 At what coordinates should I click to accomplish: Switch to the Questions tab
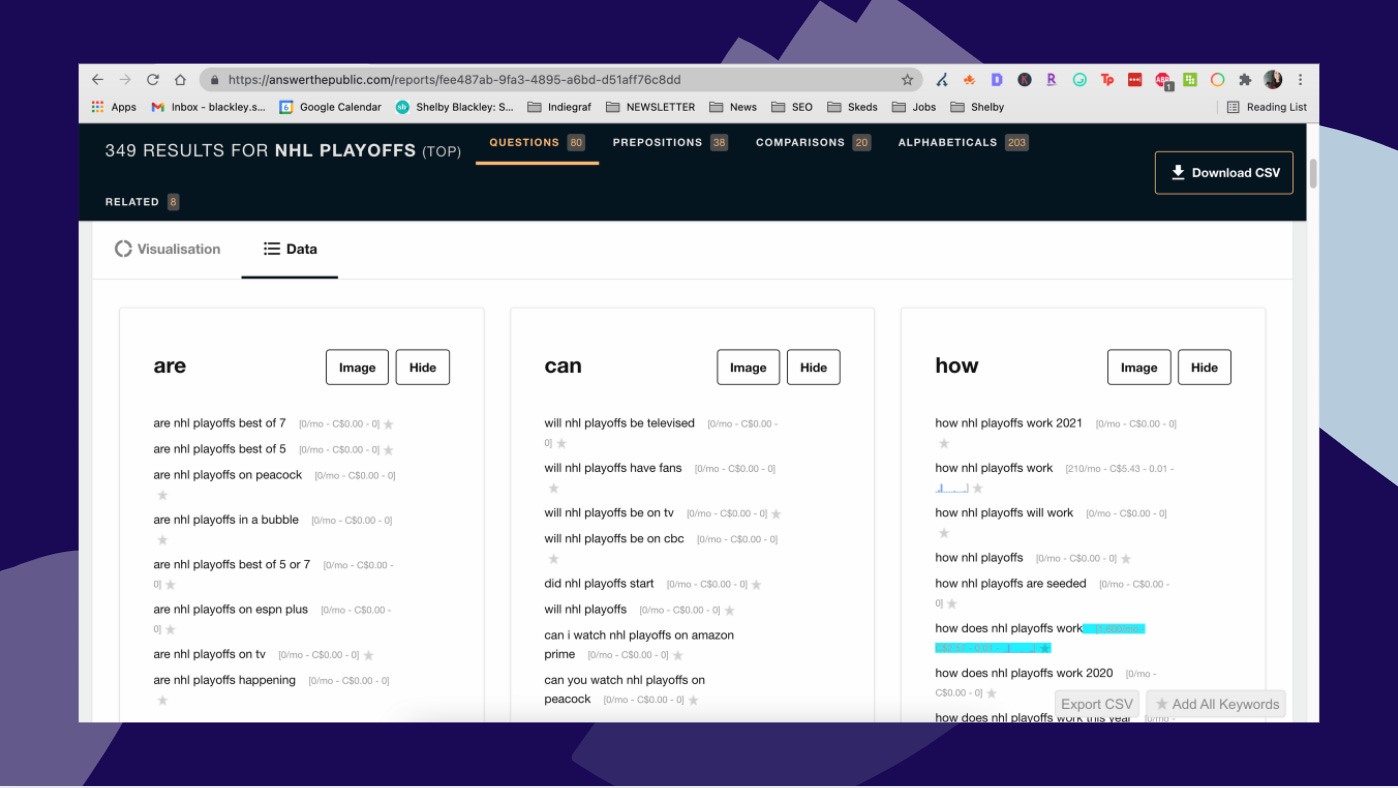click(537, 143)
